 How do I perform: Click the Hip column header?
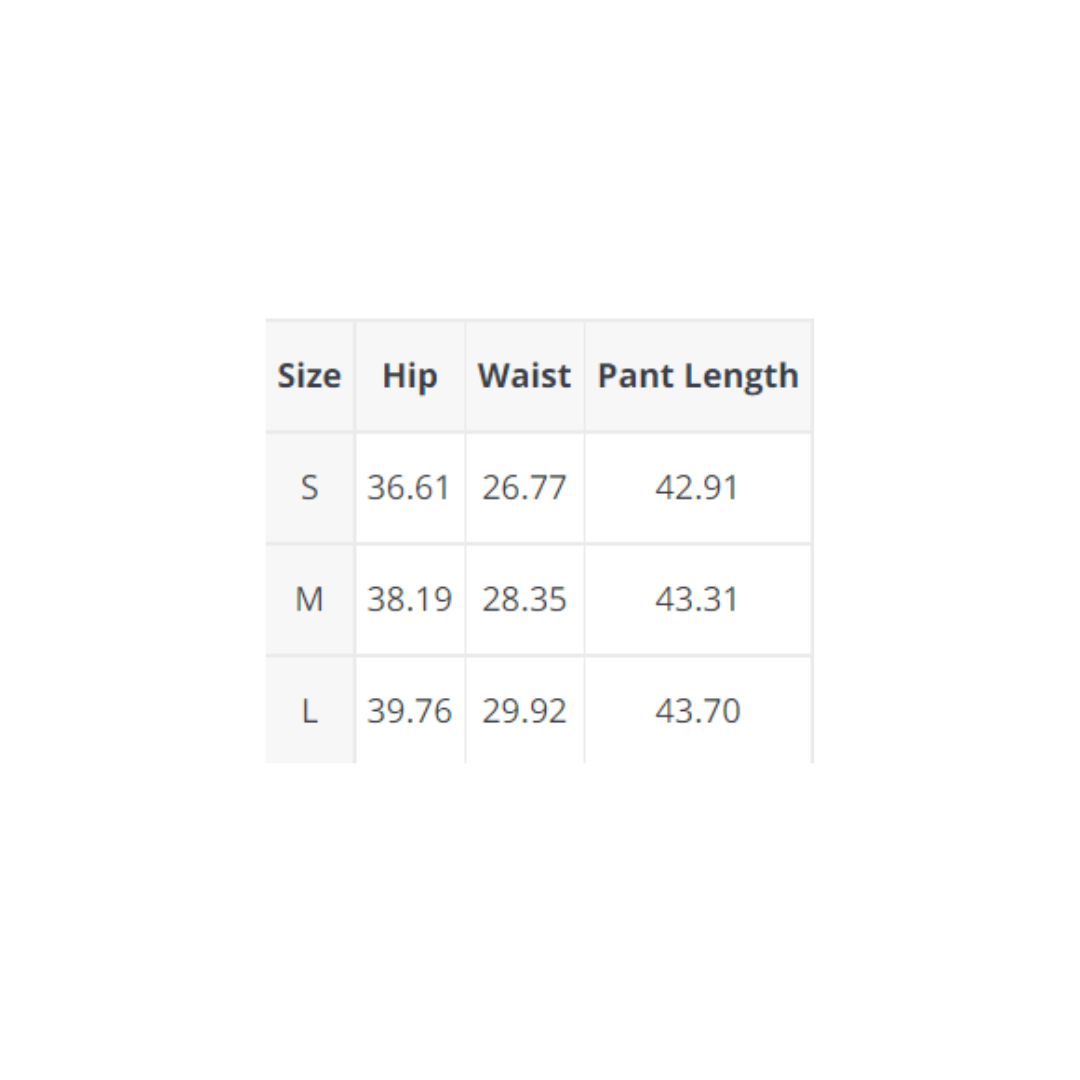[410, 376]
